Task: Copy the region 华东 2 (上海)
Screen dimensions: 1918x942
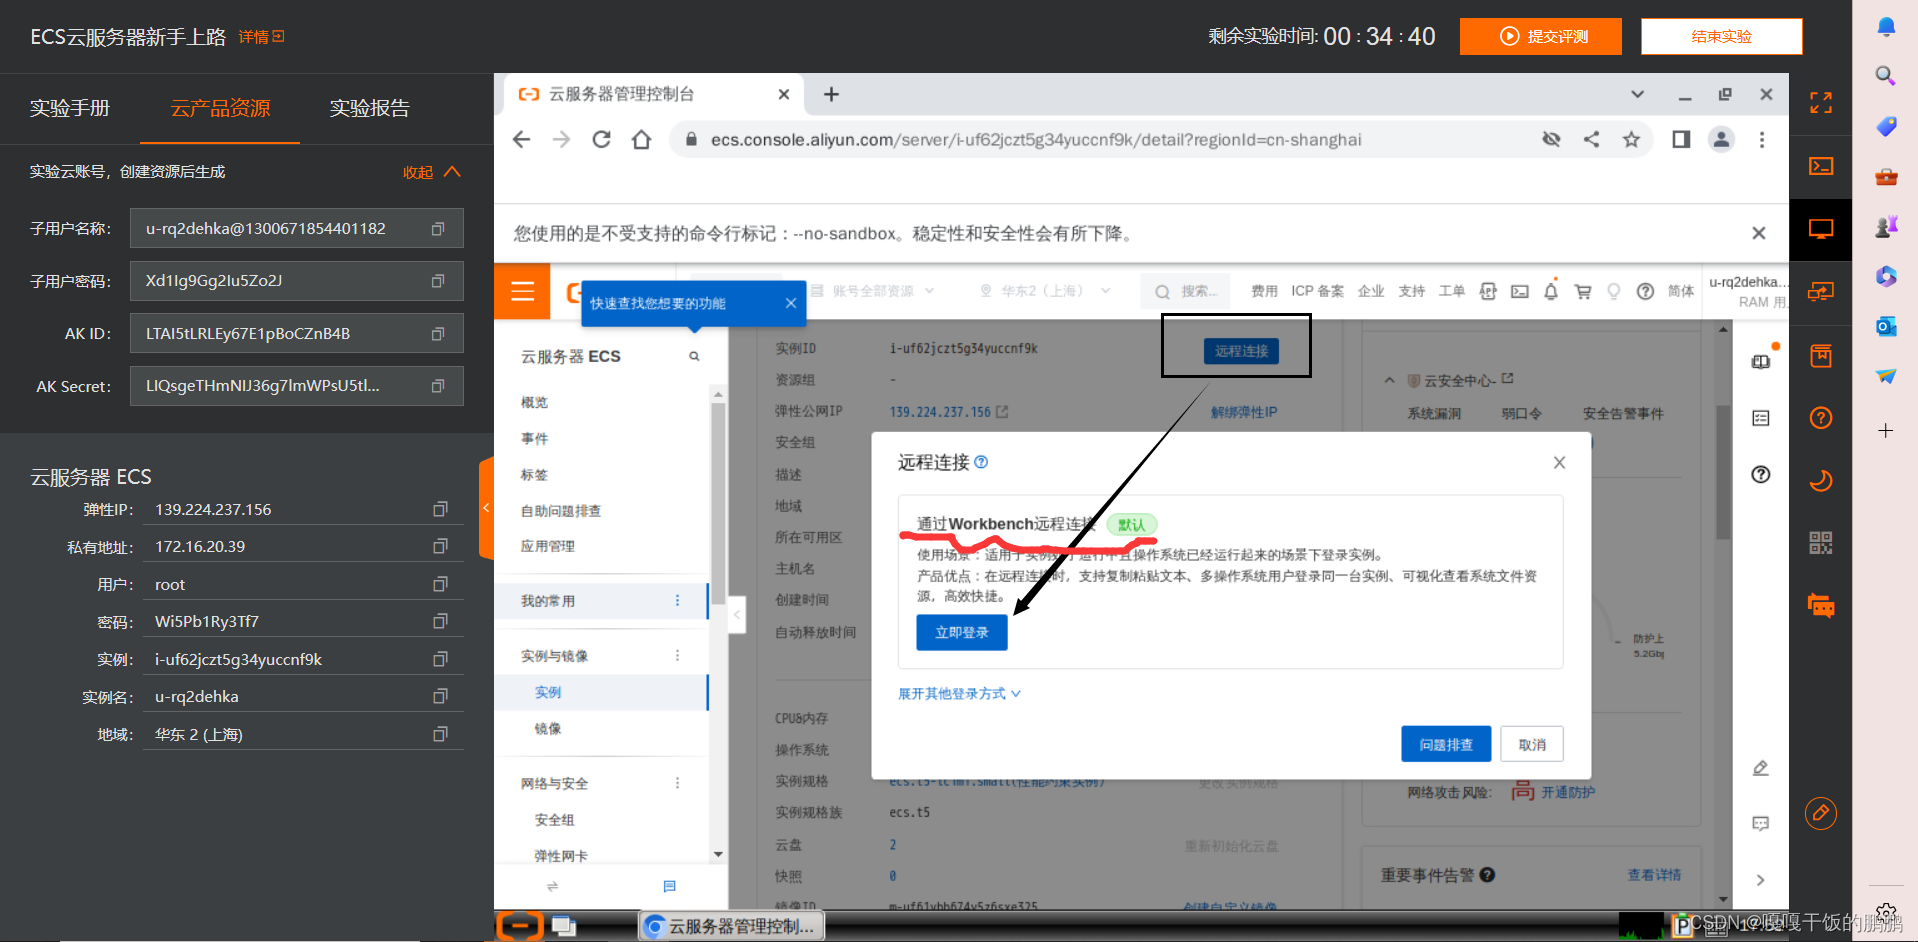Action: pyautogui.click(x=440, y=734)
